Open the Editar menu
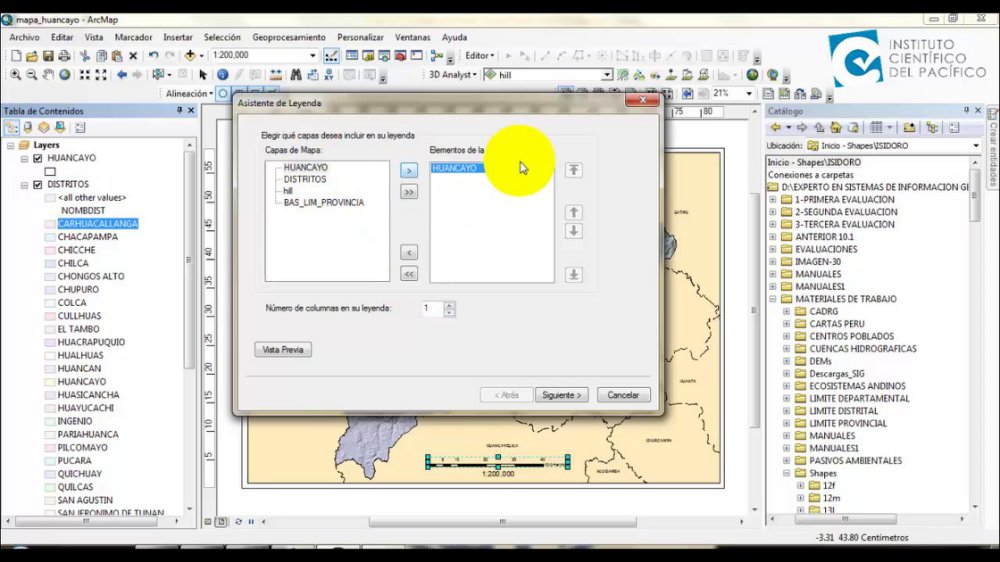This screenshot has height=562, width=1000. point(62,38)
